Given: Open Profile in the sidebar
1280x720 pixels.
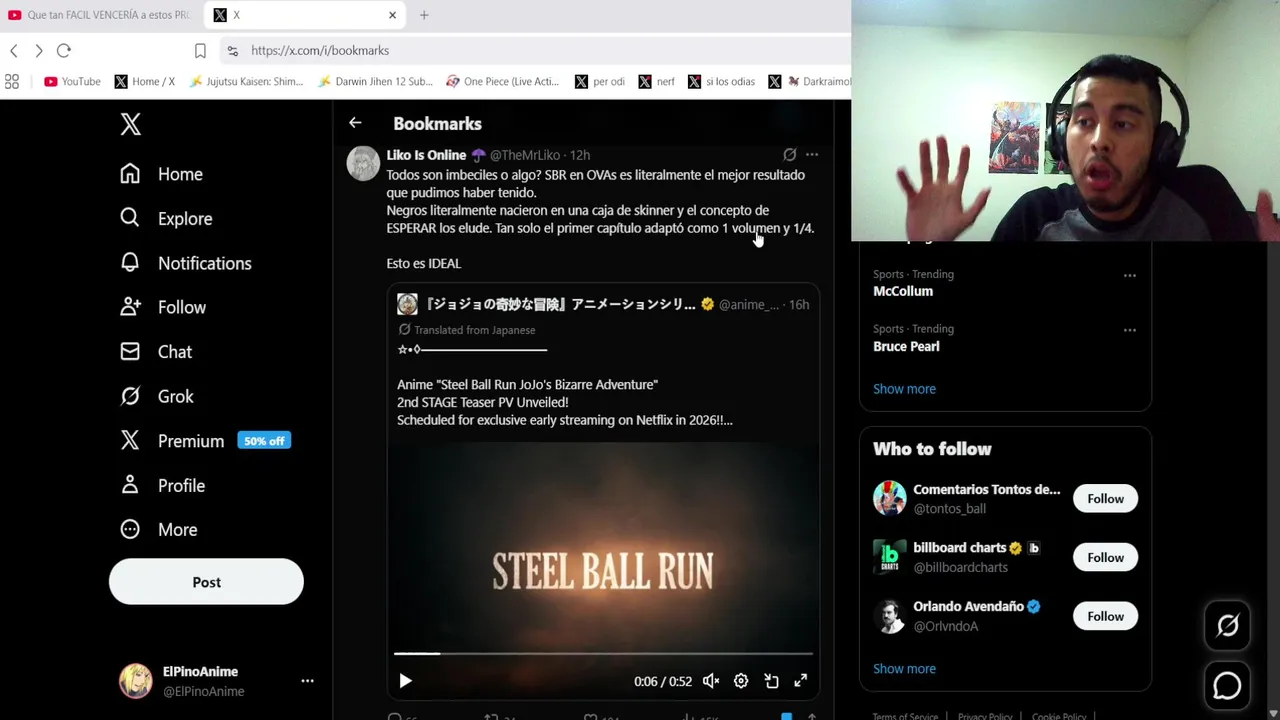Looking at the screenshot, I should point(162,485).
